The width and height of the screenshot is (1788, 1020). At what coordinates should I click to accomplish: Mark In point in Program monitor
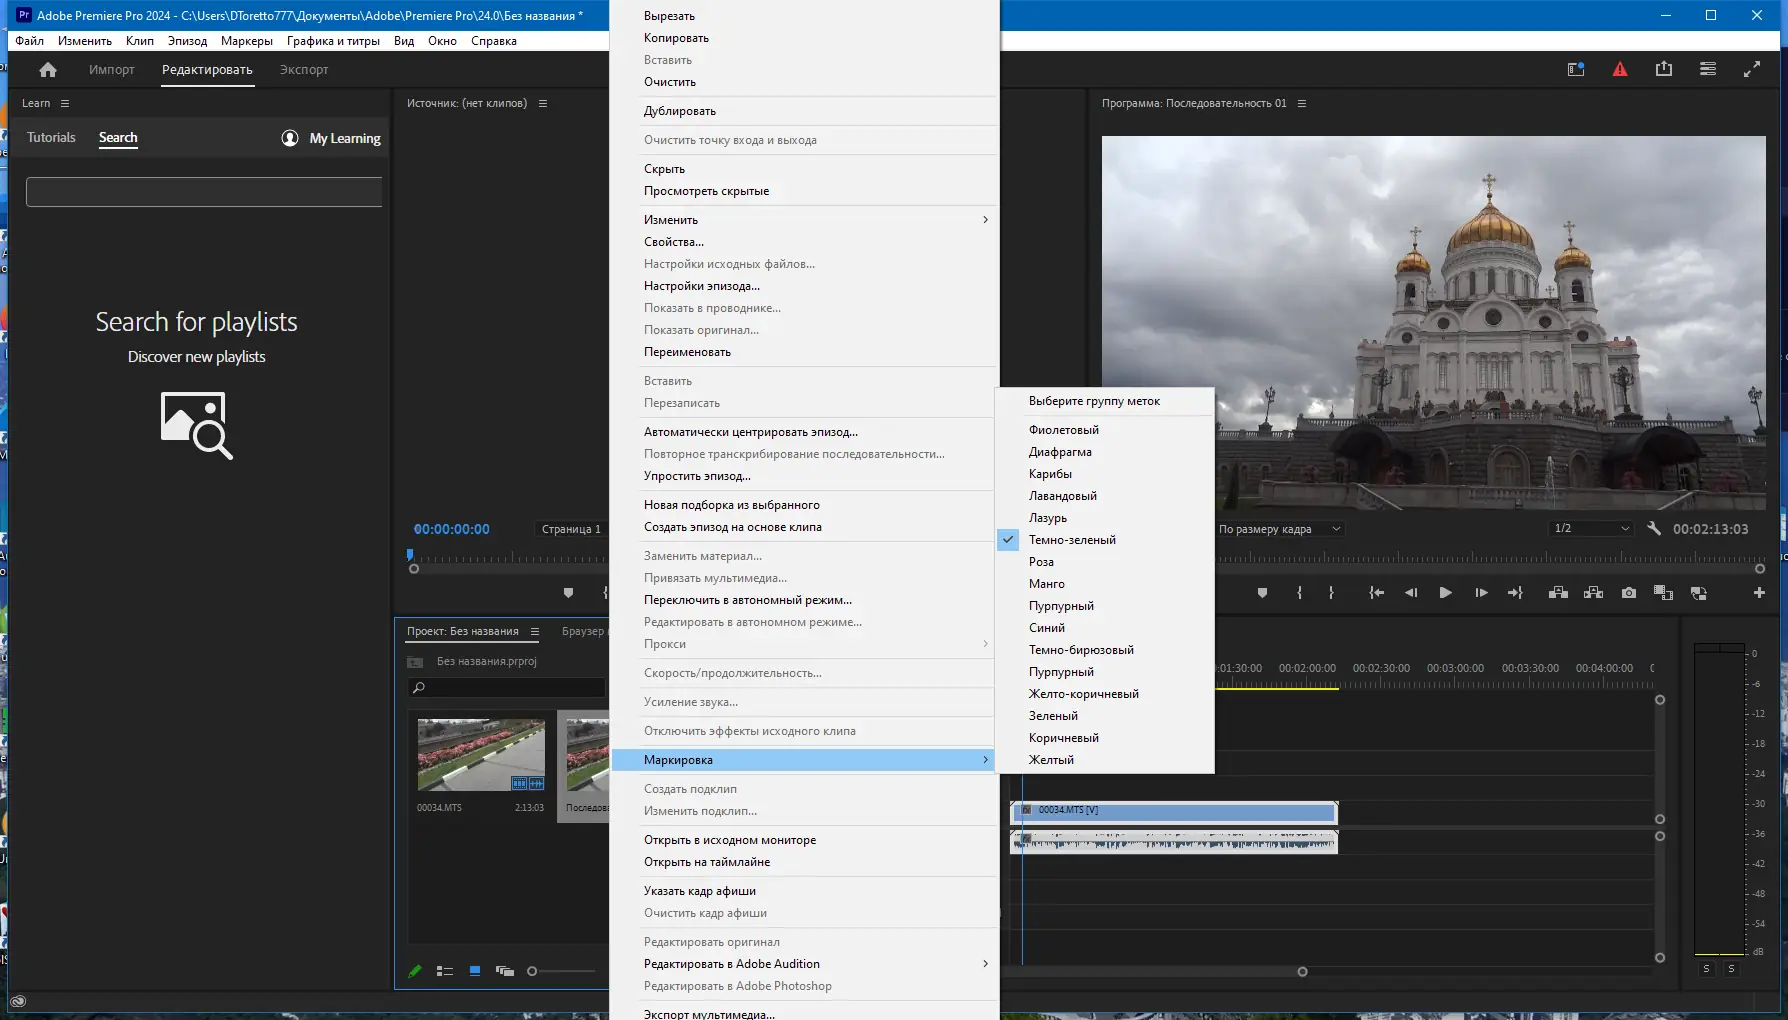1299,593
